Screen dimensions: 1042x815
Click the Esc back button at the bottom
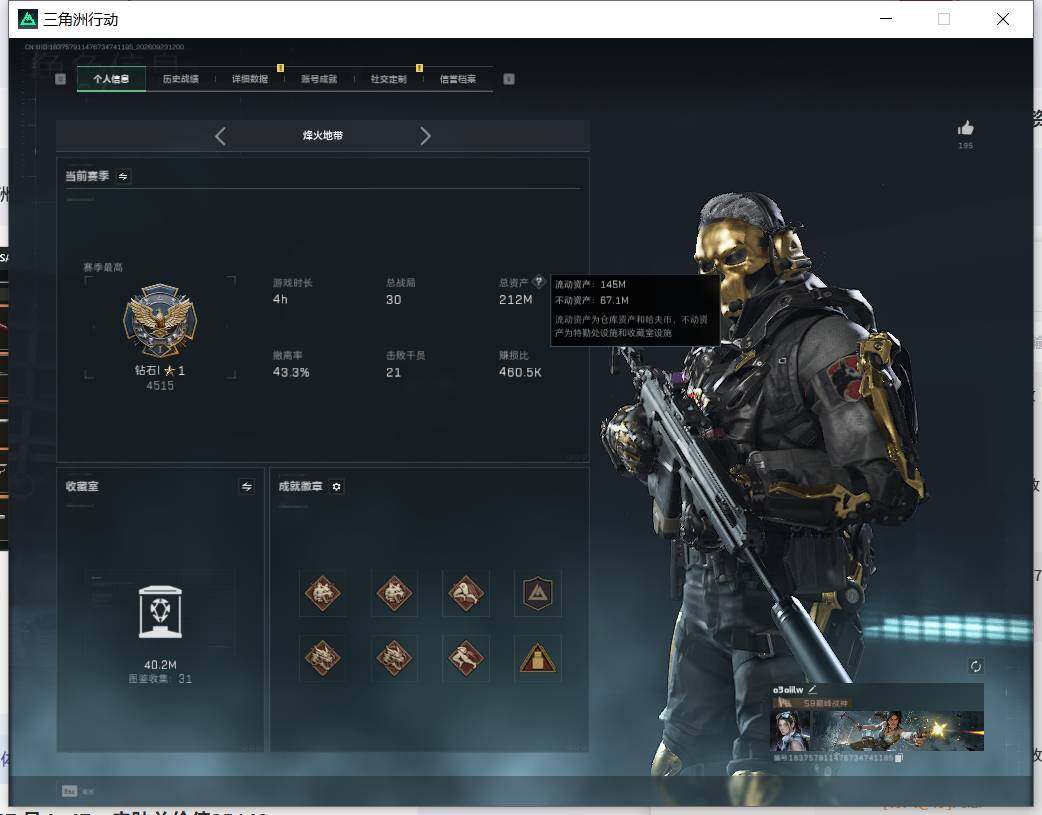pyautogui.click(x=78, y=791)
